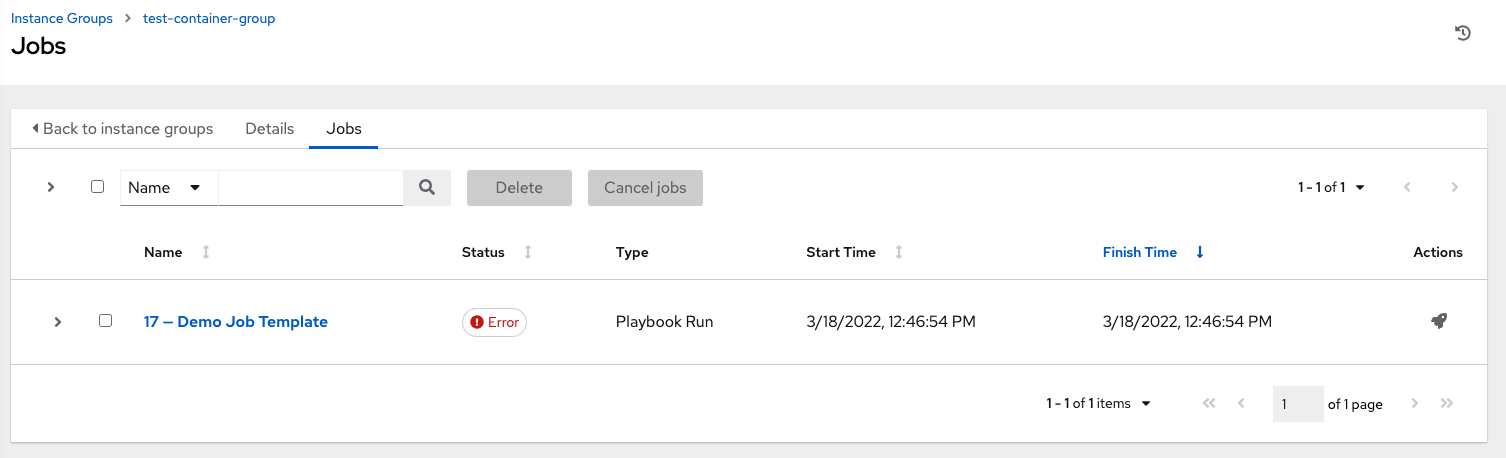
Task: Click the magnifying glass search button
Action: point(427,187)
